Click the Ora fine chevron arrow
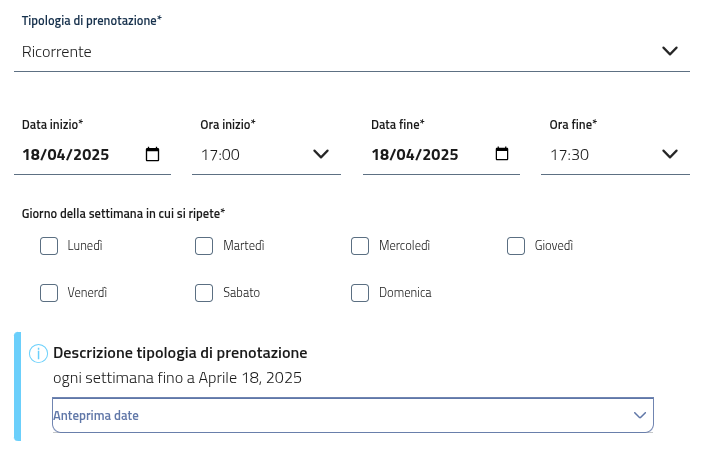 click(670, 154)
